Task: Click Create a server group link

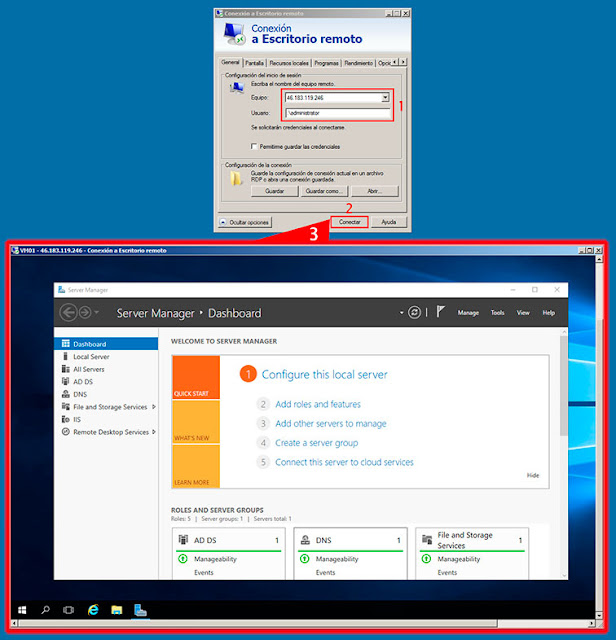Action: click(316, 443)
